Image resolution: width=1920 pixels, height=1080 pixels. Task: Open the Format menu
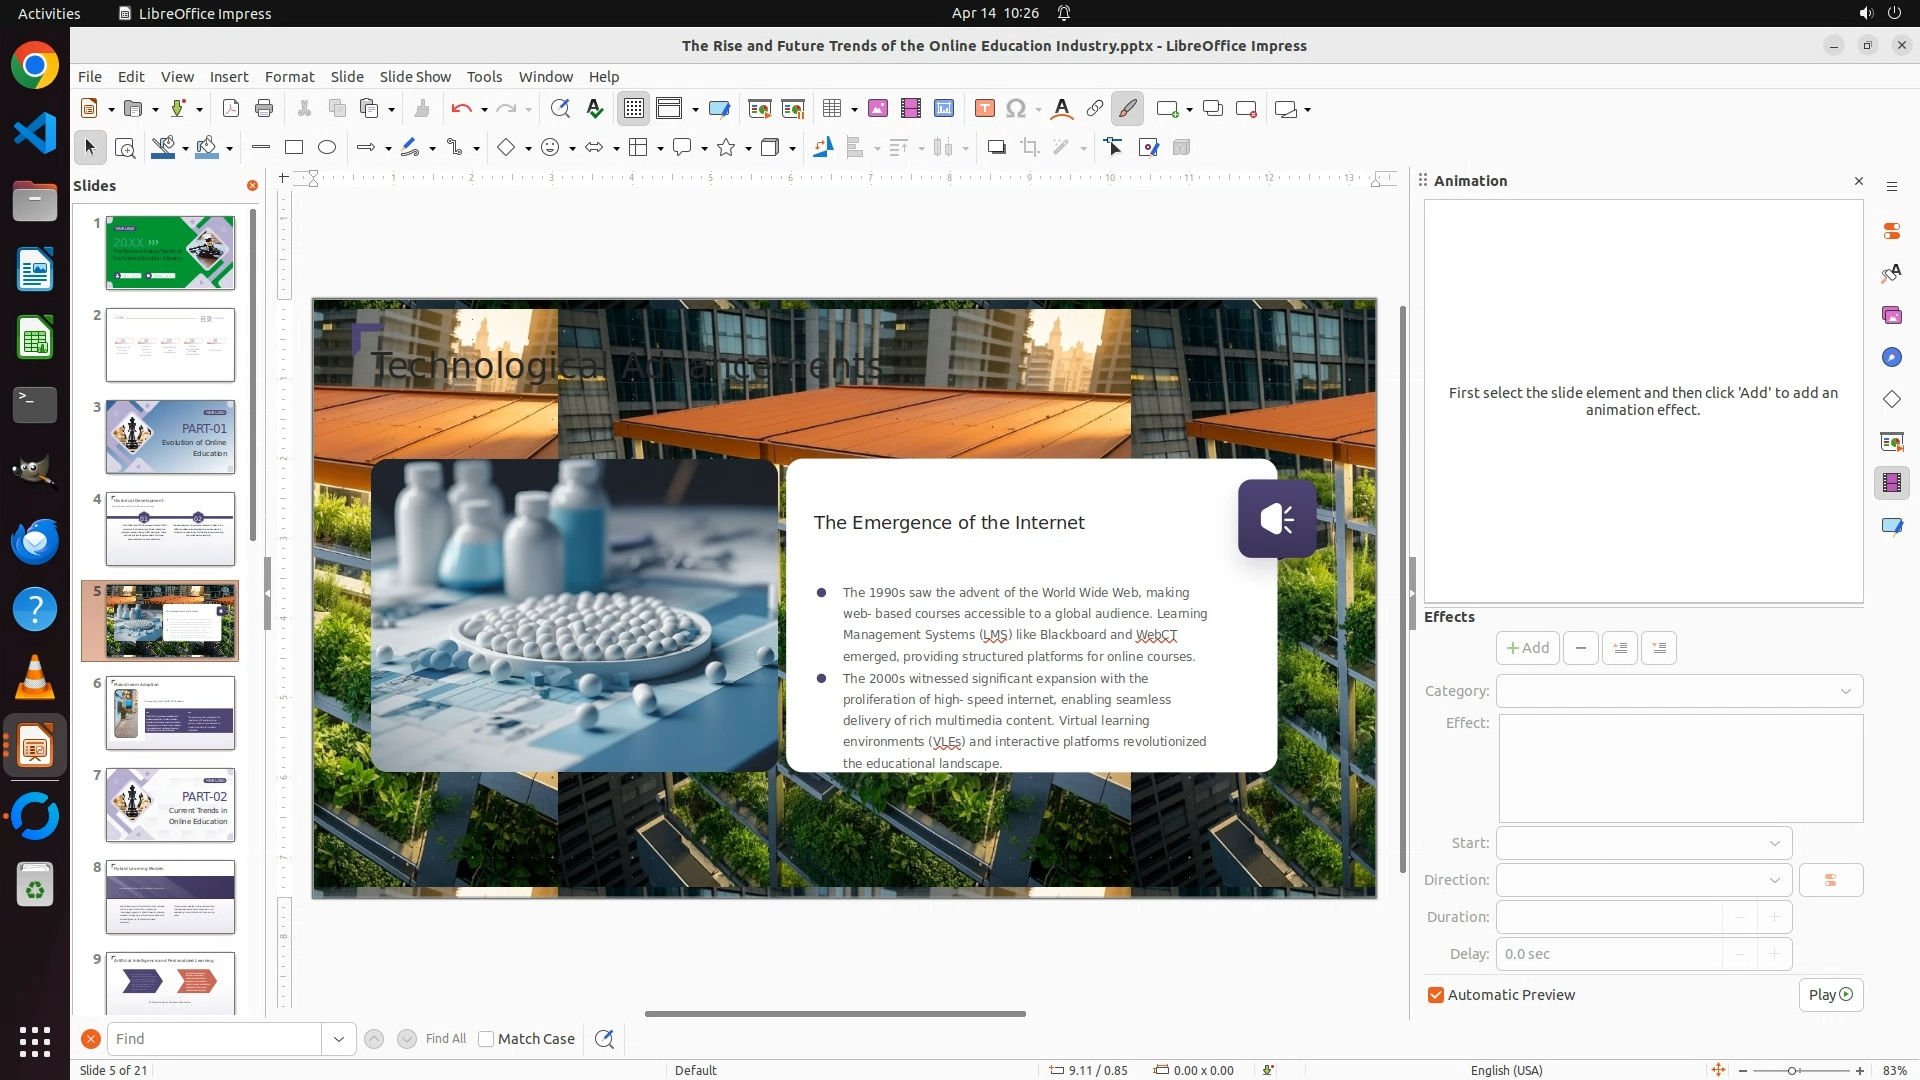pyautogui.click(x=289, y=77)
